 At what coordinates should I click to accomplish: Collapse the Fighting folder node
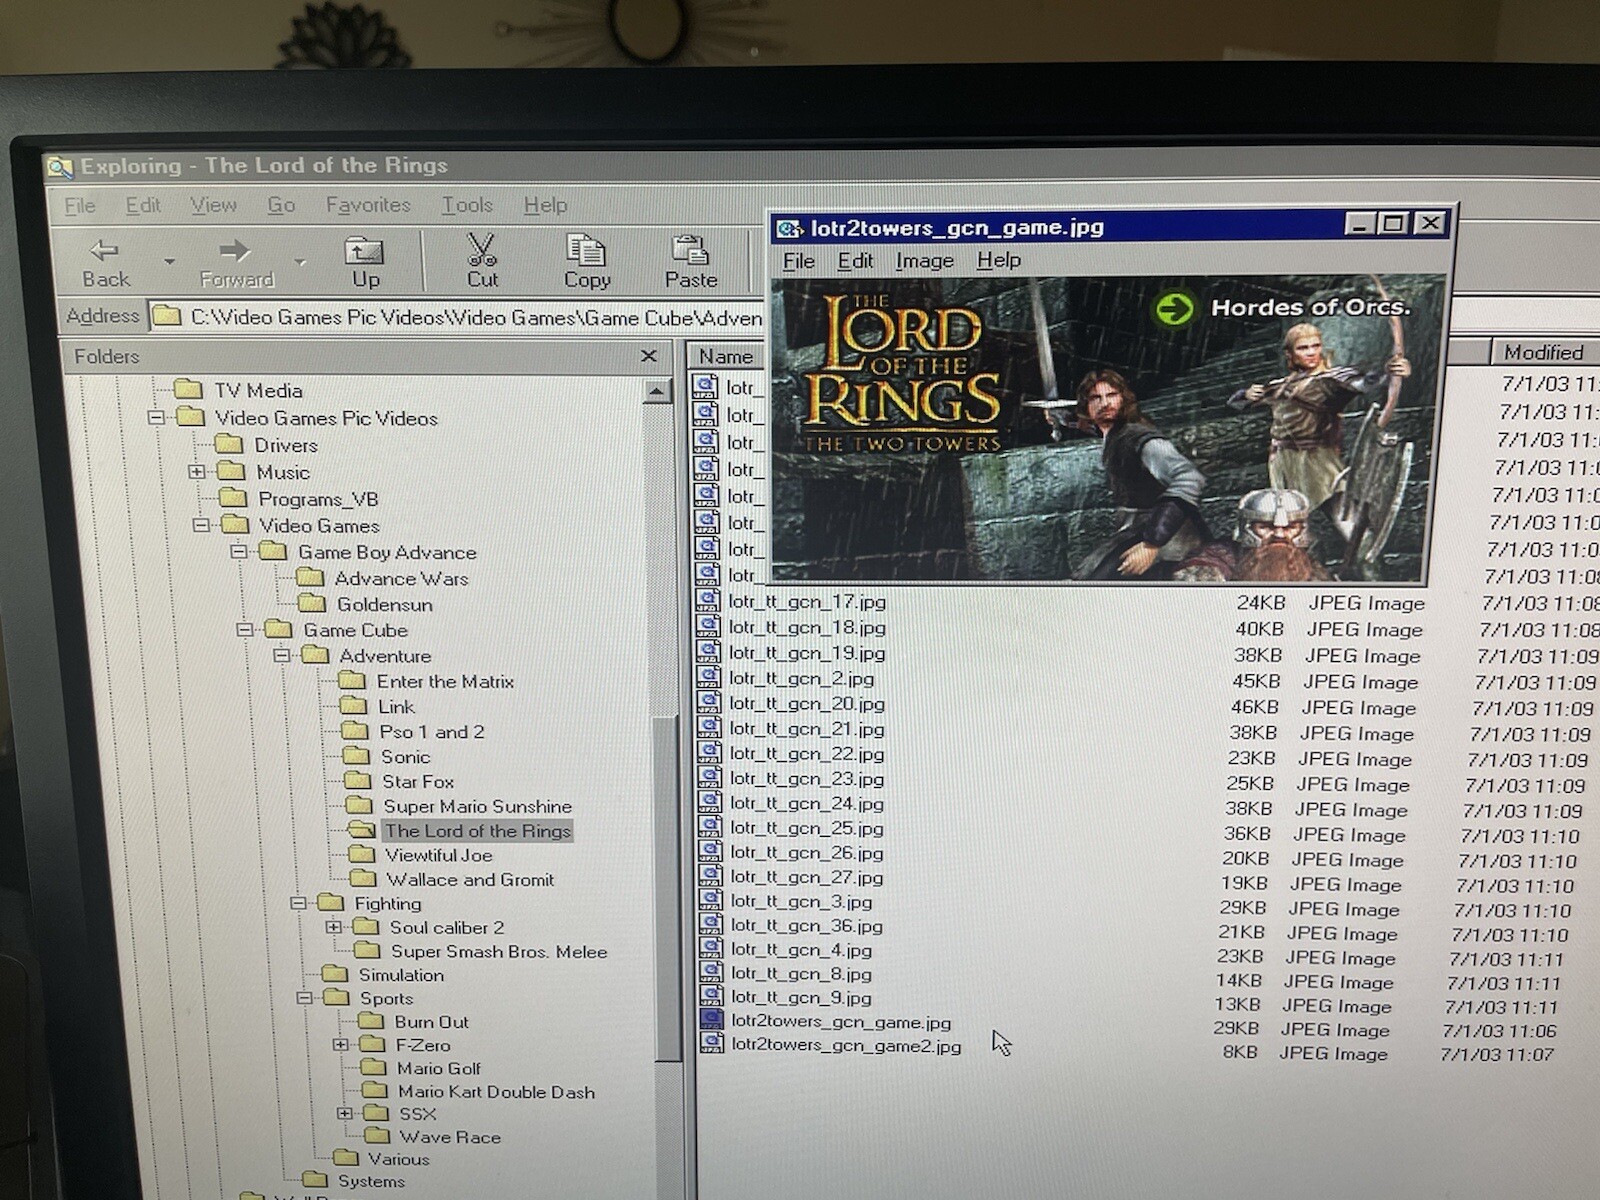tap(298, 903)
